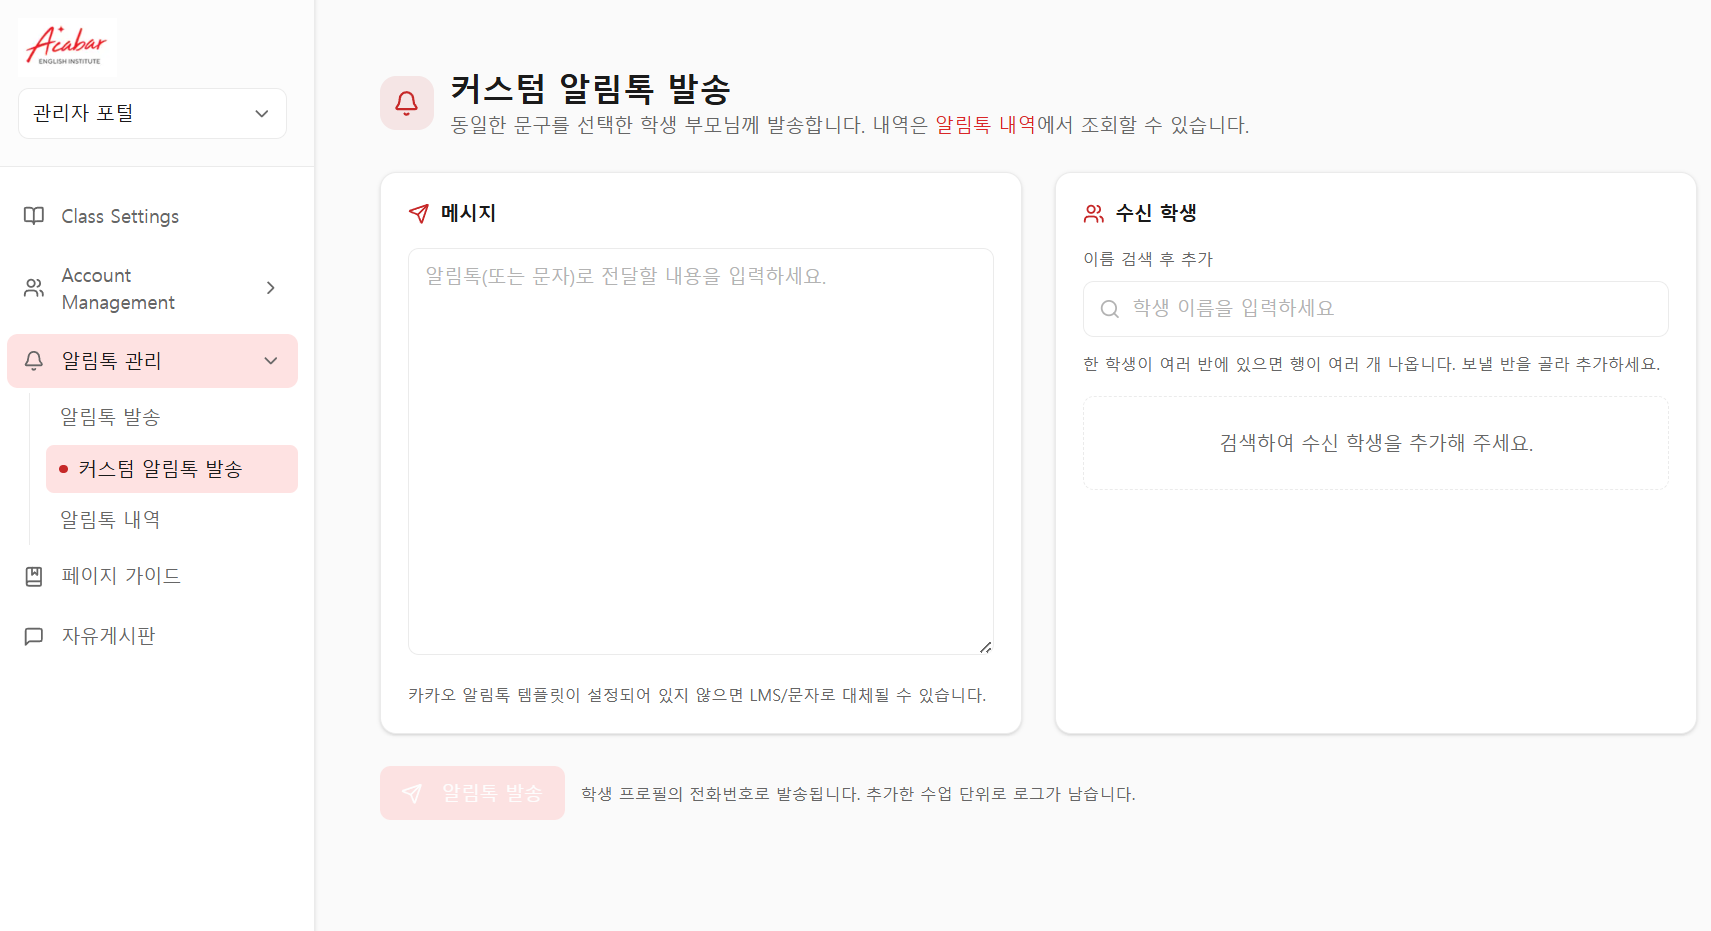Click the student name search input
The width and height of the screenshot is (1711, 931).
click(x=1375, y=308)
